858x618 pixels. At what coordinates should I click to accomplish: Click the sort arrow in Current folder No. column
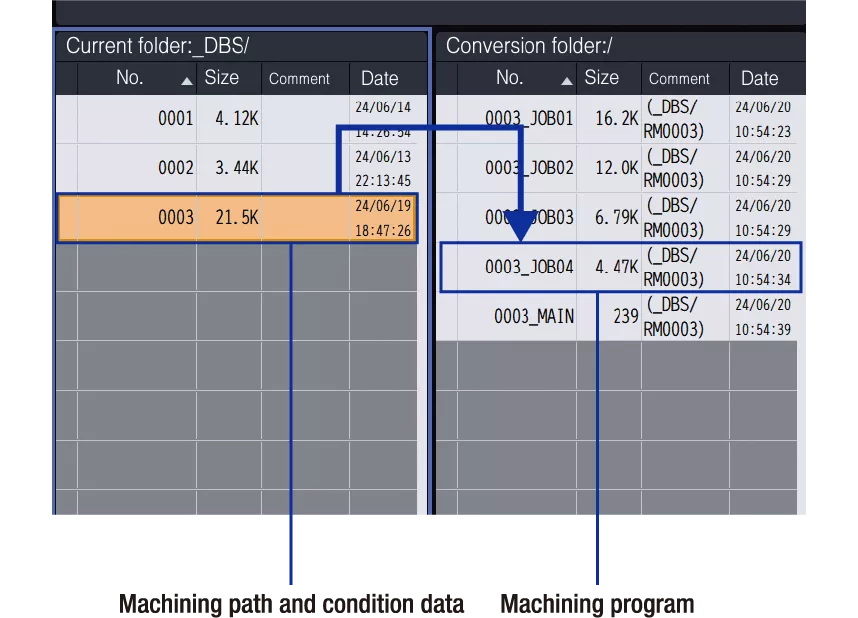(186, 81)
